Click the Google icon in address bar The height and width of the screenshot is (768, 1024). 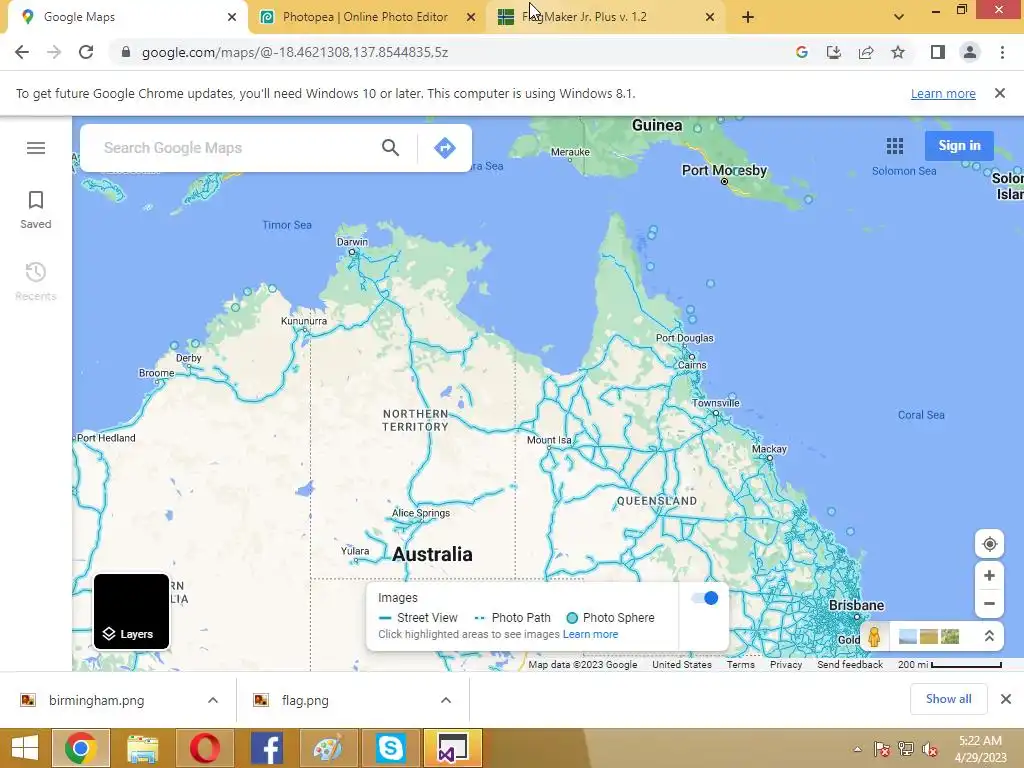pos(802,52)
